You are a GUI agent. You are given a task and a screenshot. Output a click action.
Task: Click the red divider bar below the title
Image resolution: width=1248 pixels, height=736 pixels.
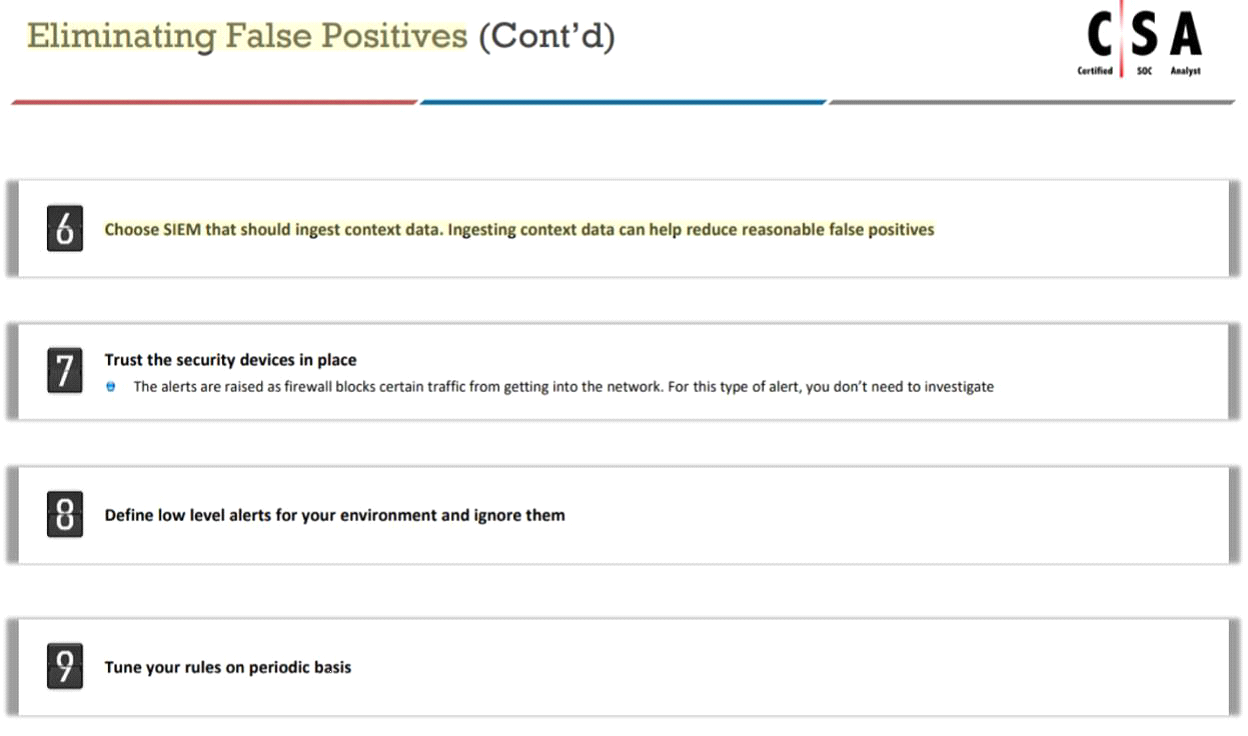214,102
